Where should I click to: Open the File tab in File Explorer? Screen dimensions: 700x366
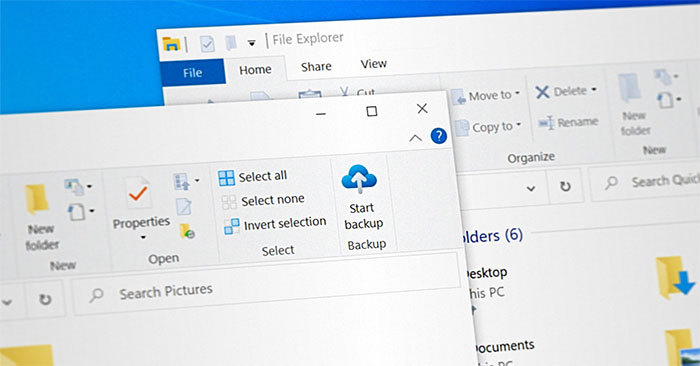192,72
